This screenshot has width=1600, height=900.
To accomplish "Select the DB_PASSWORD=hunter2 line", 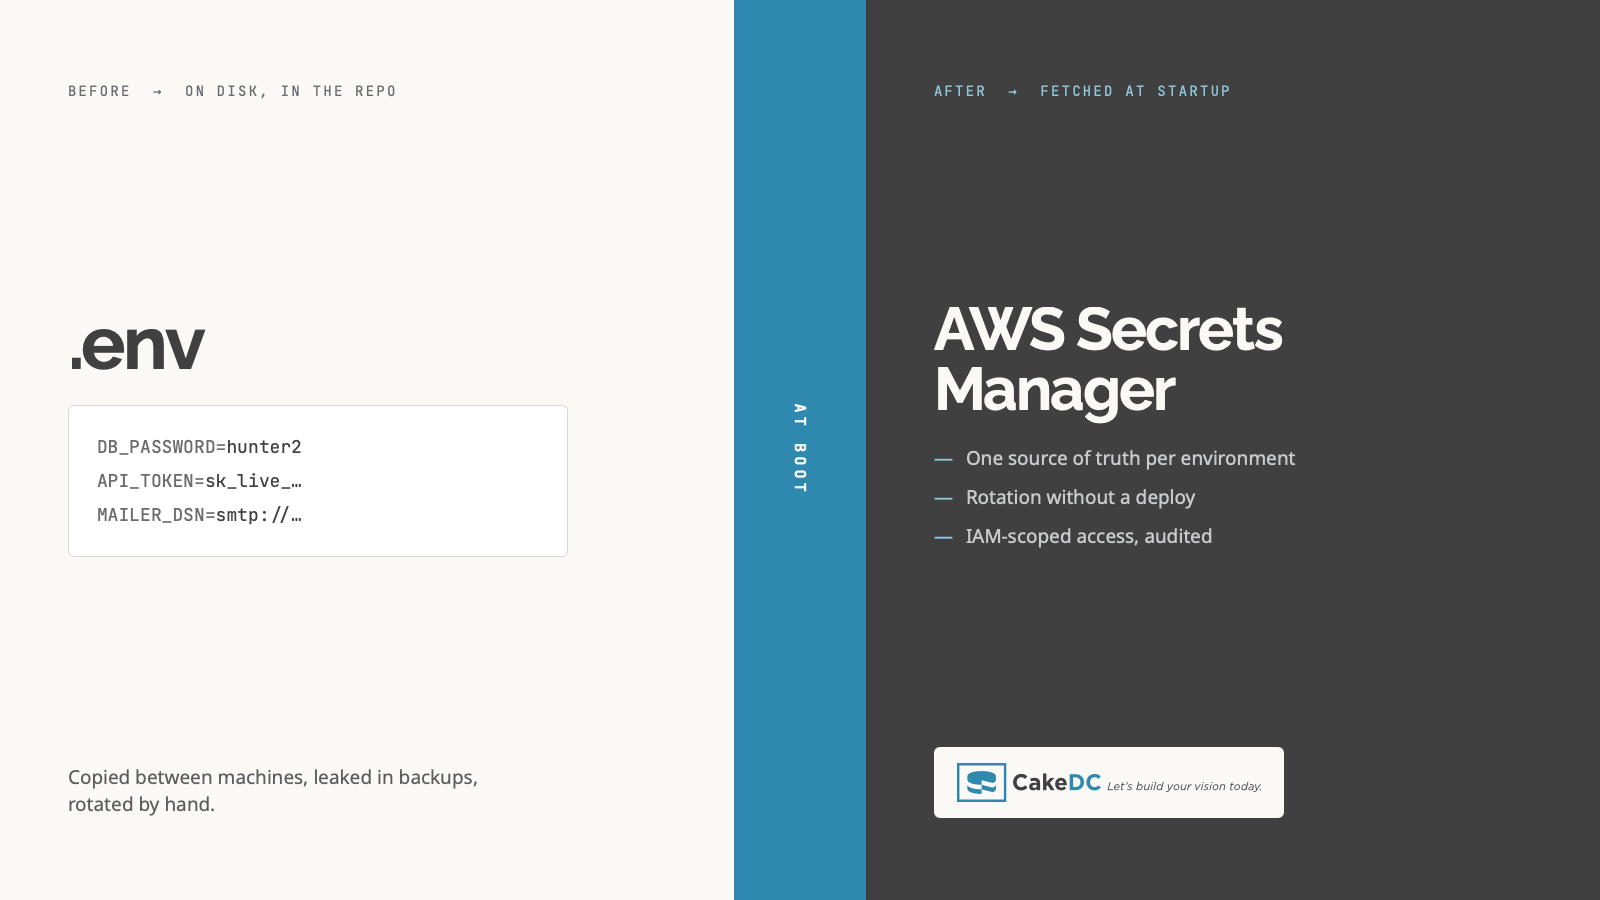I will tap(199, 447).
